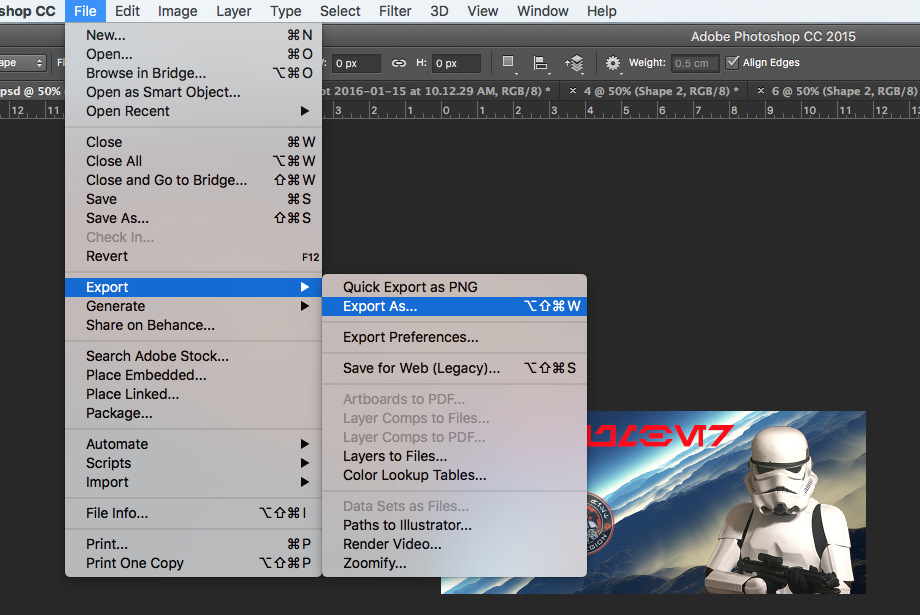
Task: Open path operations icon in options bar
Action: coord(509,62)
